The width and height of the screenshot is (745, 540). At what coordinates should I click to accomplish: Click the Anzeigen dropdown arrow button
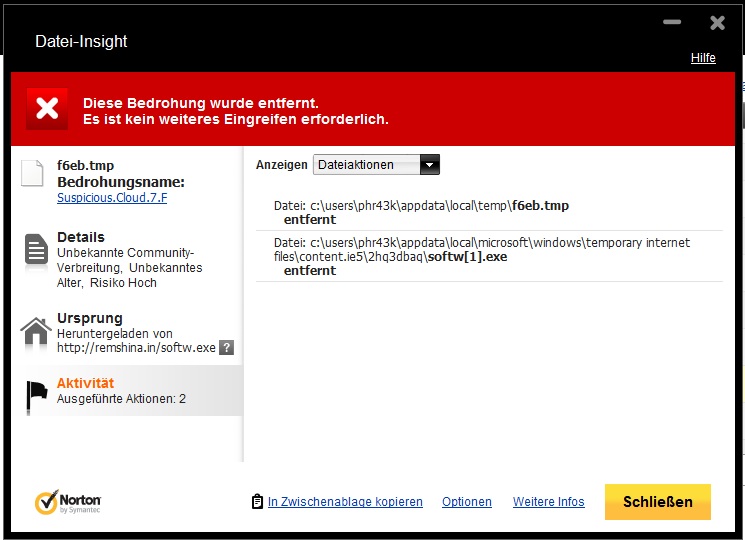[x=429, y=165]
